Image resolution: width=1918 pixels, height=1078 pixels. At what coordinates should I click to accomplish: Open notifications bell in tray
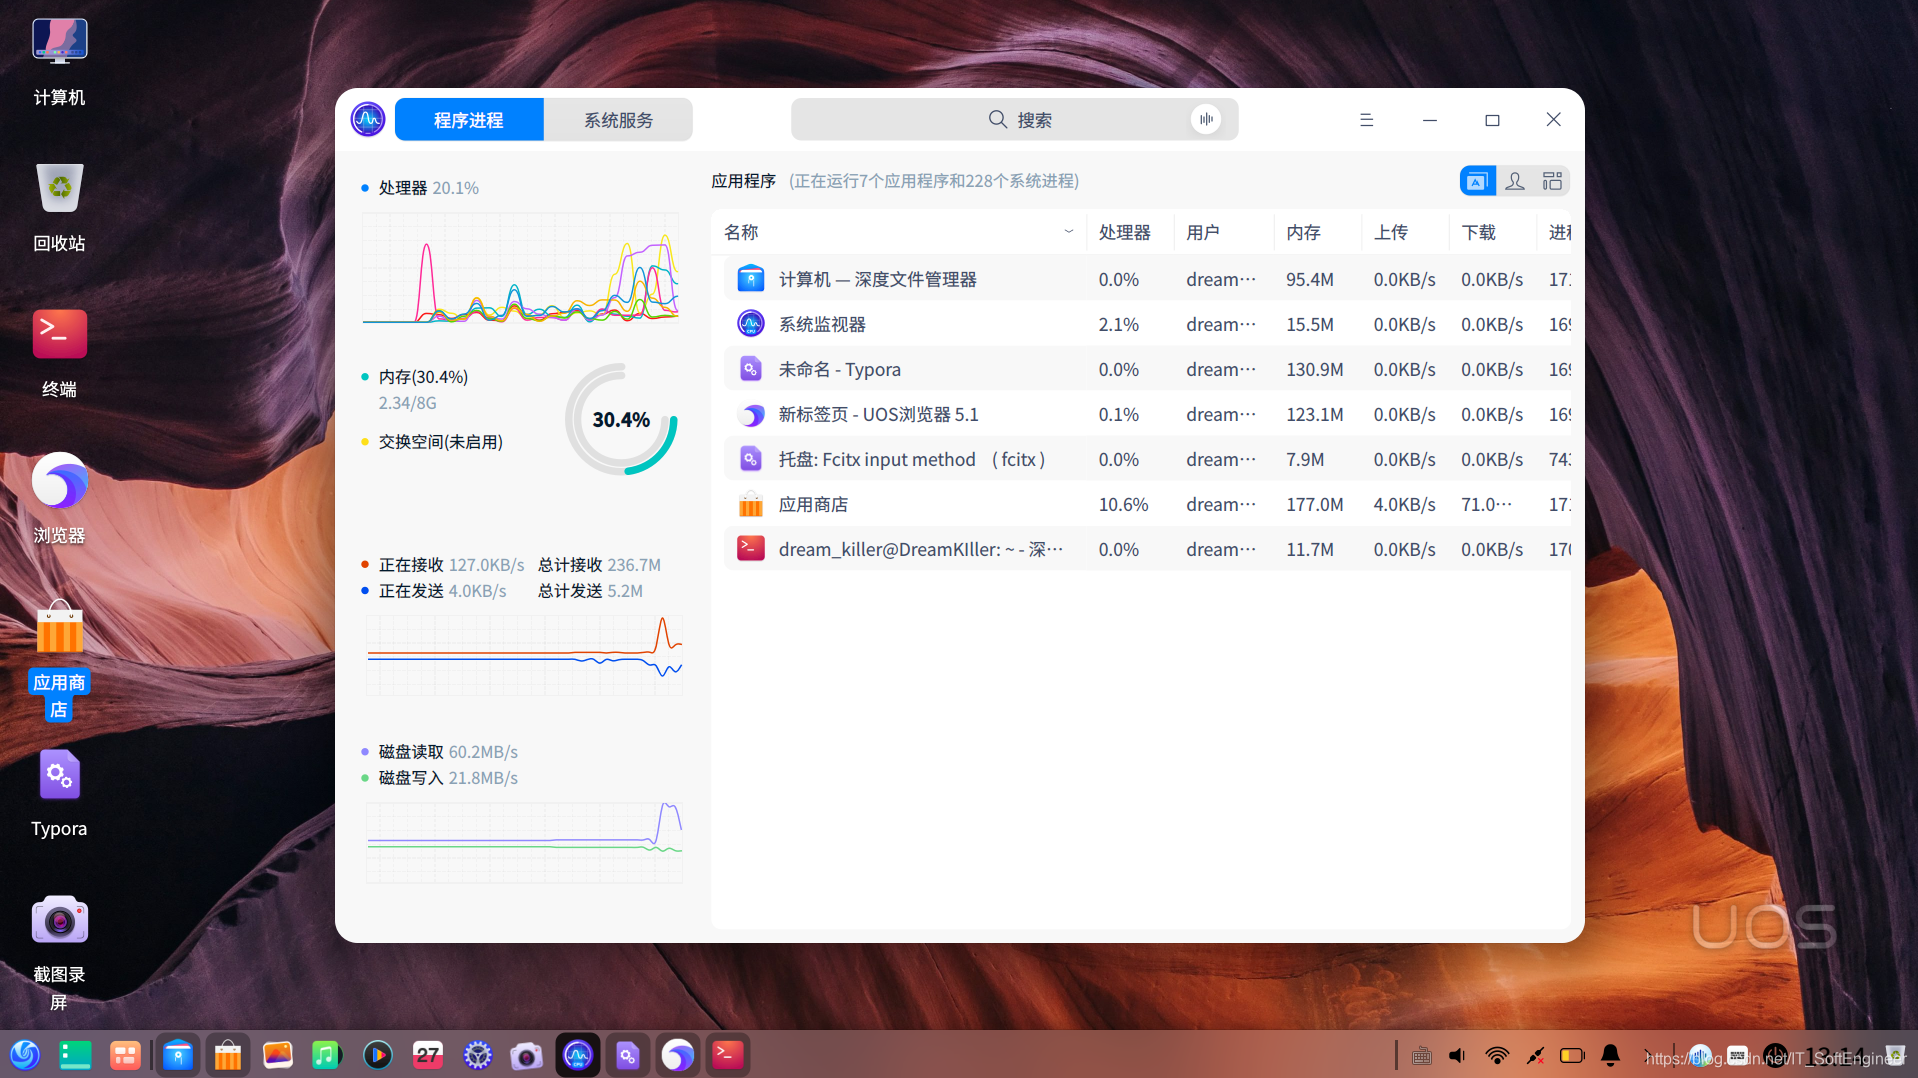tap(1610, 1055)
